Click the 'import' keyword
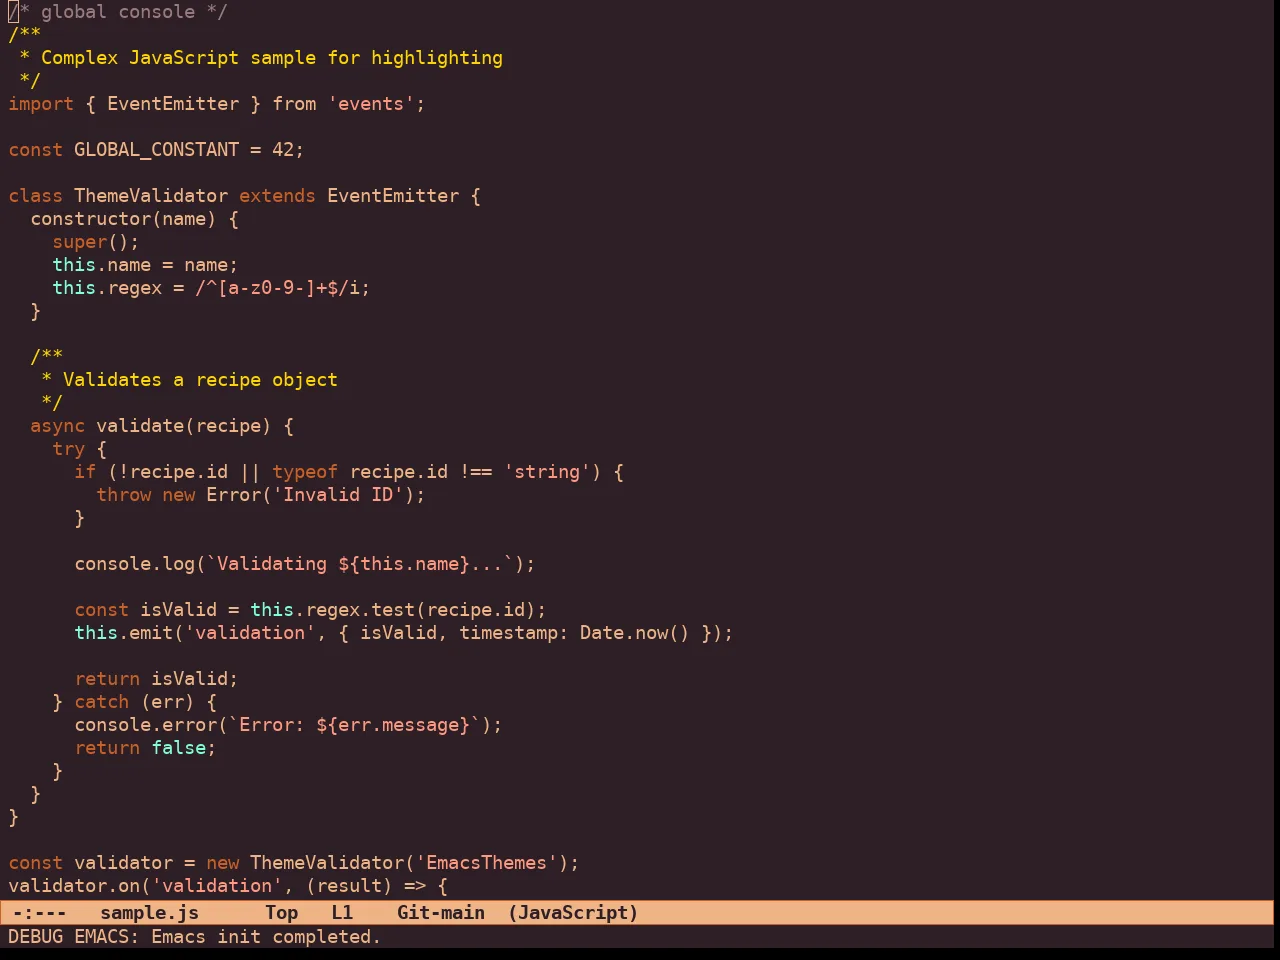Image resolution: width=1280 pixels, height=960 pixels. point(41,104)
